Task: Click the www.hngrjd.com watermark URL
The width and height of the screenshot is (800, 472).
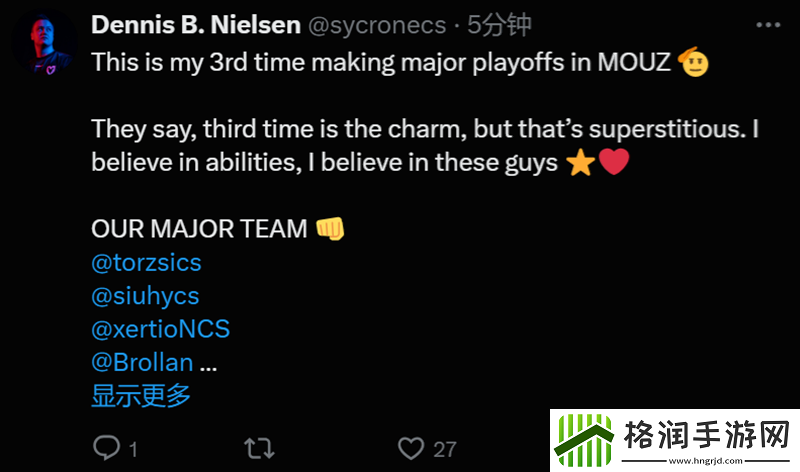Action: (x=706, y=462)
